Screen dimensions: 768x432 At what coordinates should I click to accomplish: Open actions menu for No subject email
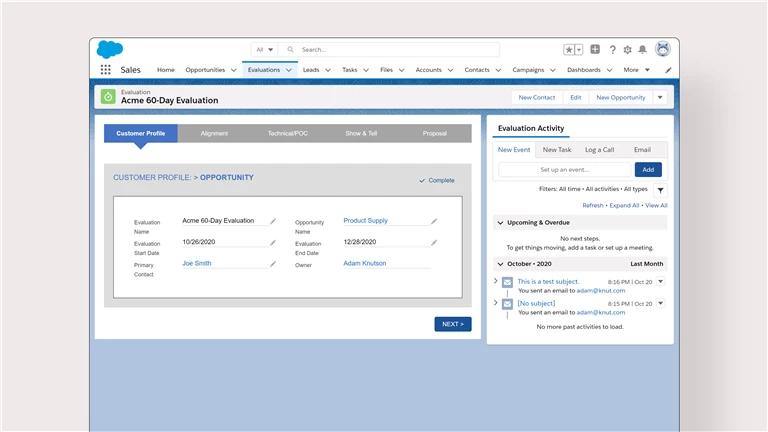pos(660,303)
